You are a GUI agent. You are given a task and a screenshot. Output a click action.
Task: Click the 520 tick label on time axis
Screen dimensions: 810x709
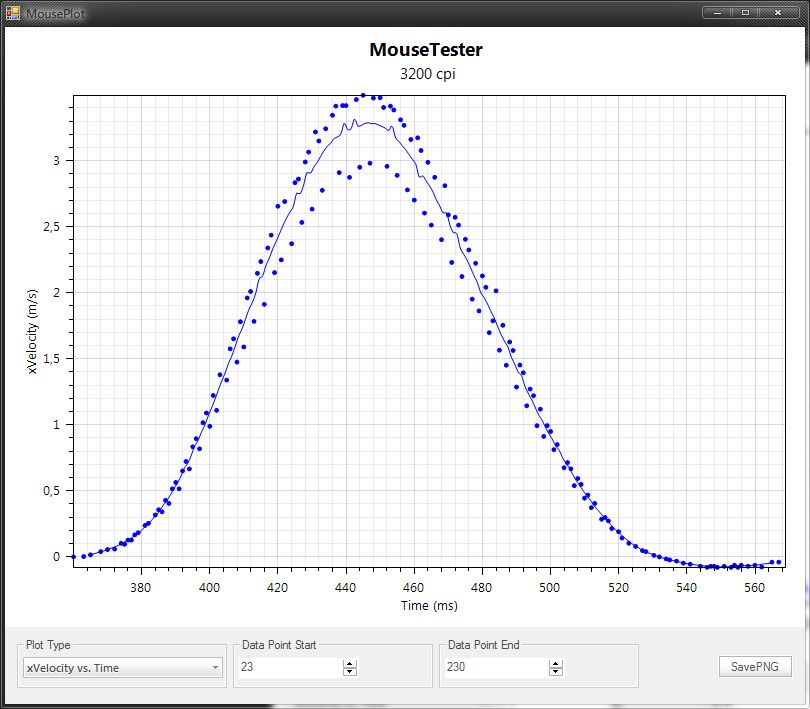(x=618, y=588)
